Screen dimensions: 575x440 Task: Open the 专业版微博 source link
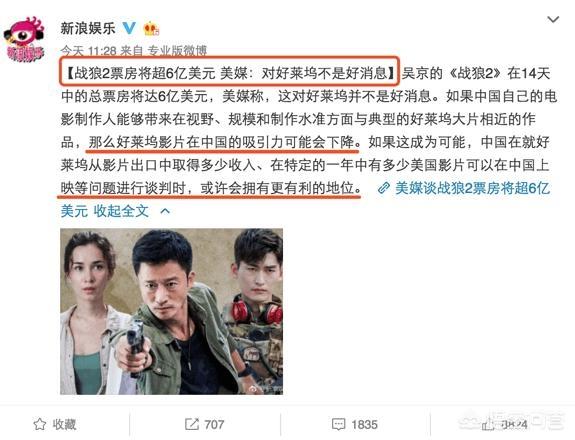tap(177, 51)
